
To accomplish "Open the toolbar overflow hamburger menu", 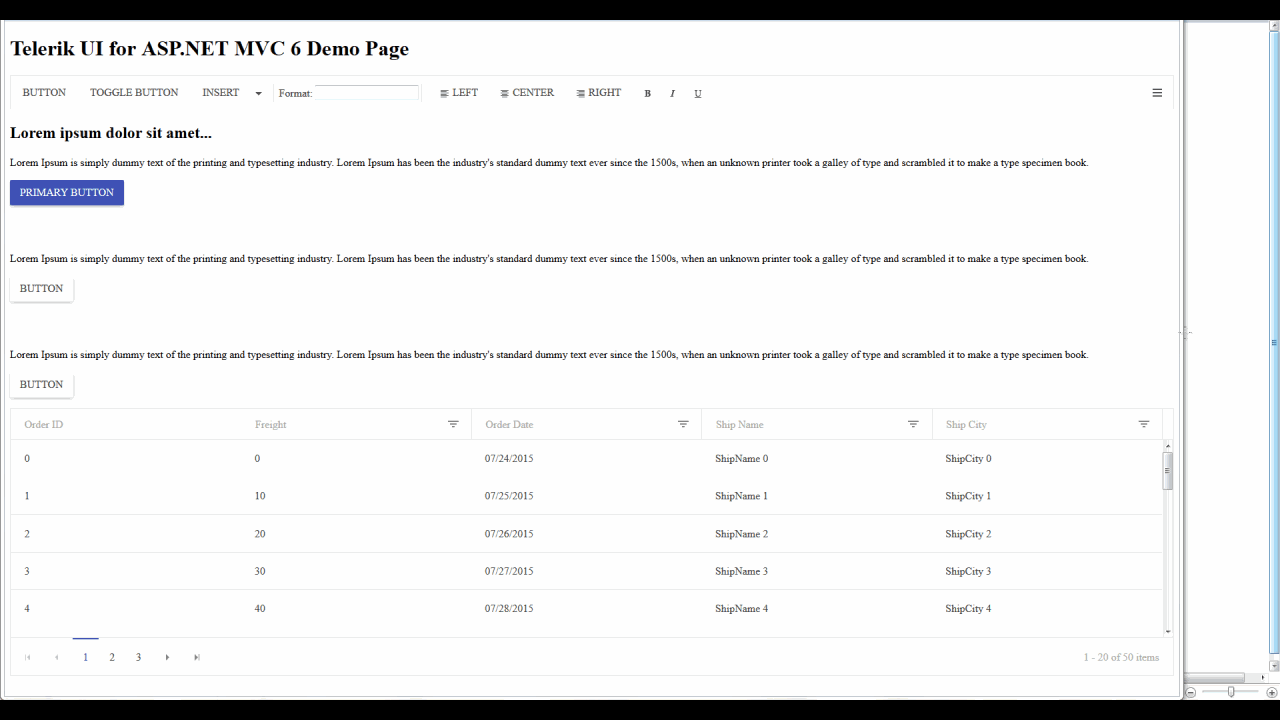I will [x=1157, y=93].
